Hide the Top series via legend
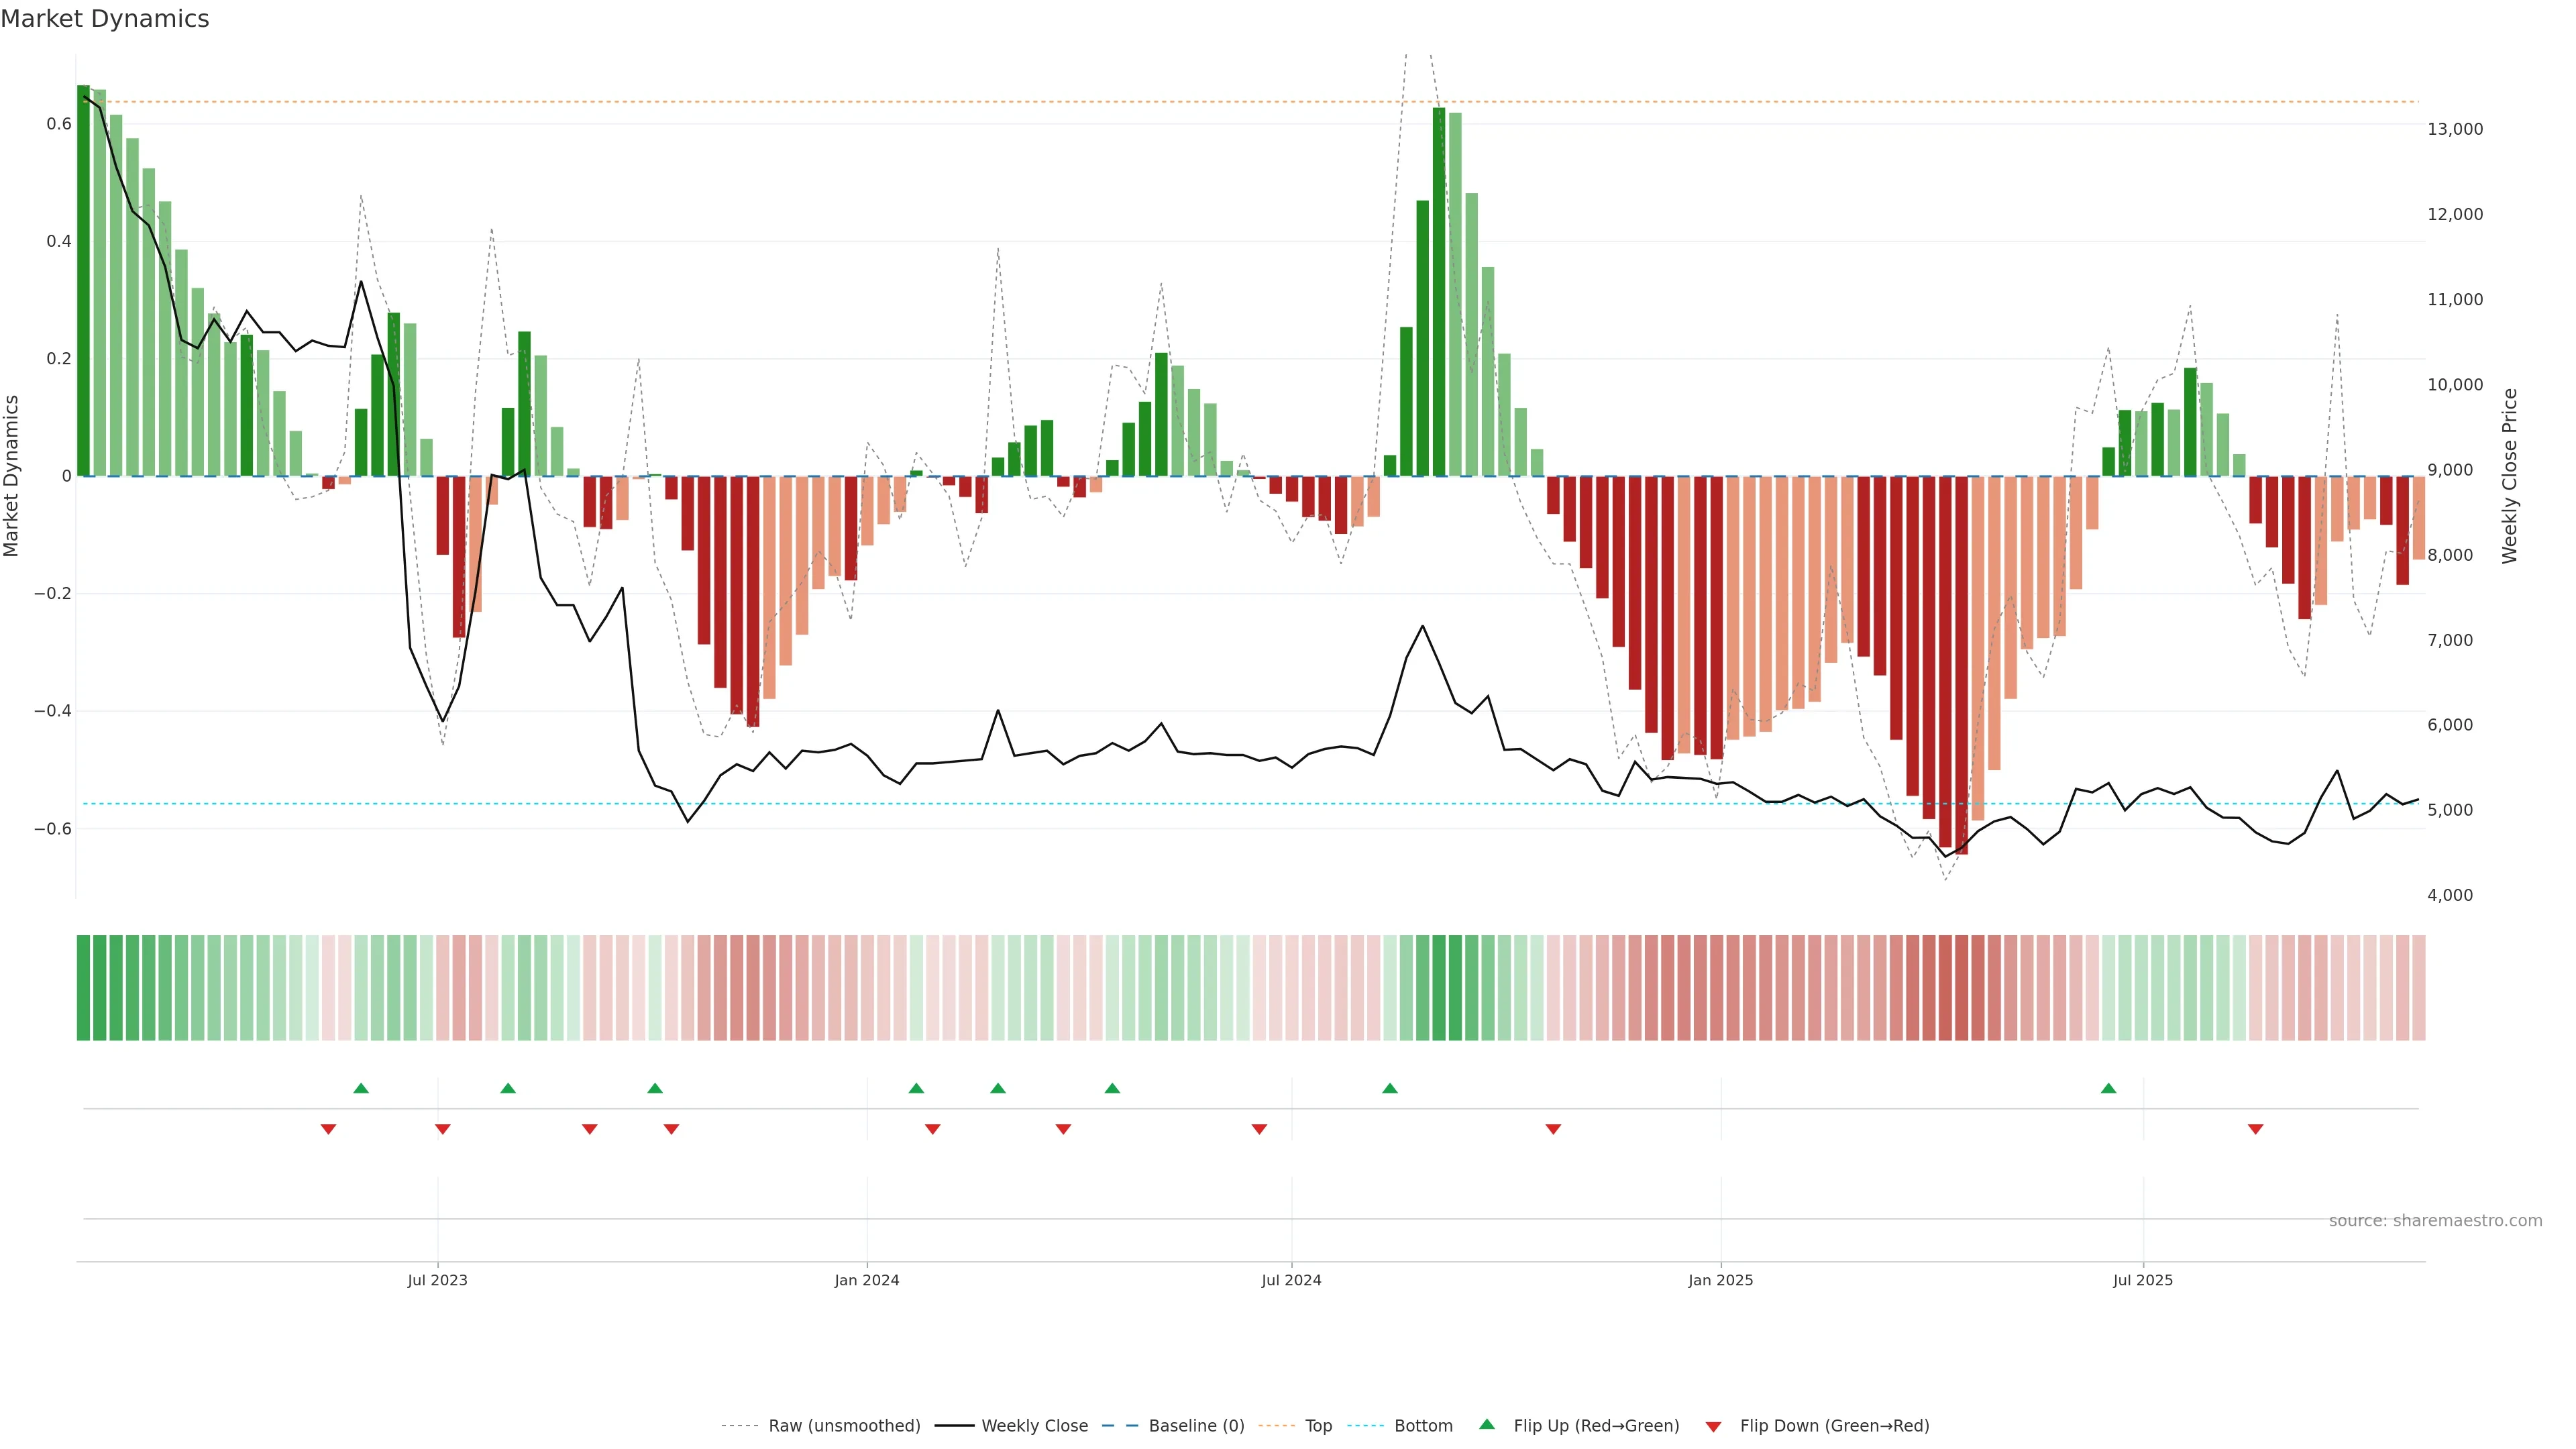Viewport: 2576px width, 1449px height. point(1318,1425)
